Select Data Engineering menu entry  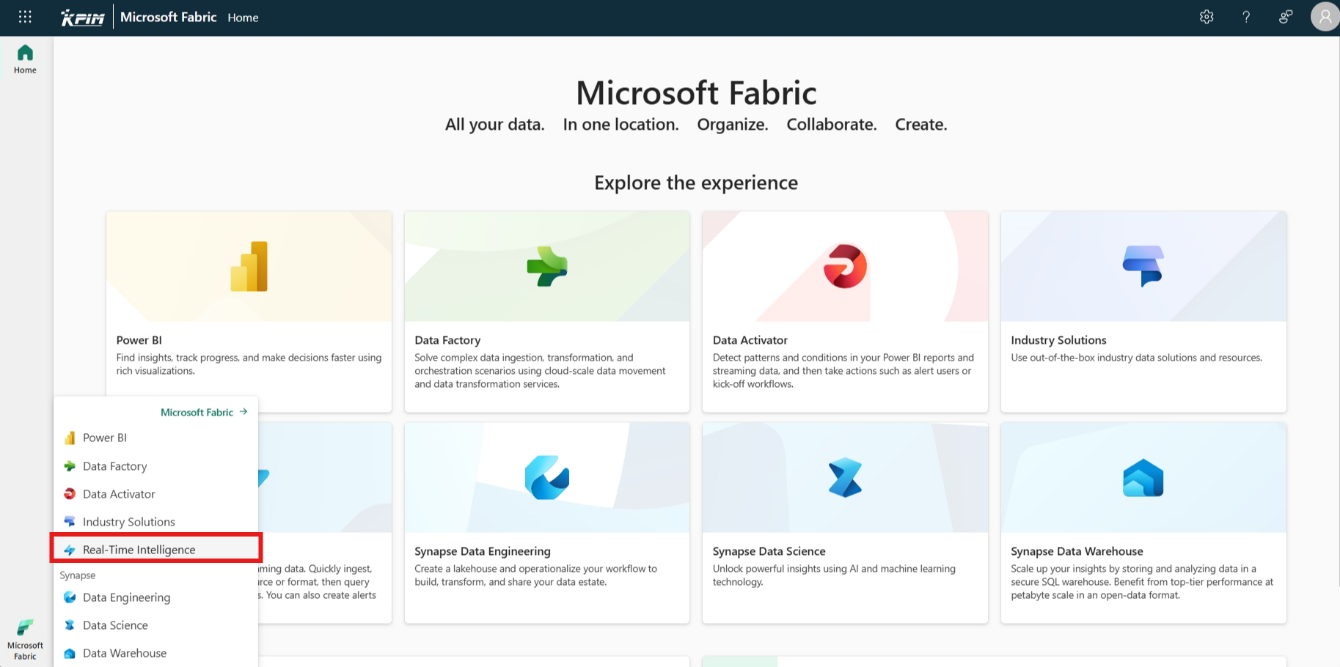(x=156, y=598)
